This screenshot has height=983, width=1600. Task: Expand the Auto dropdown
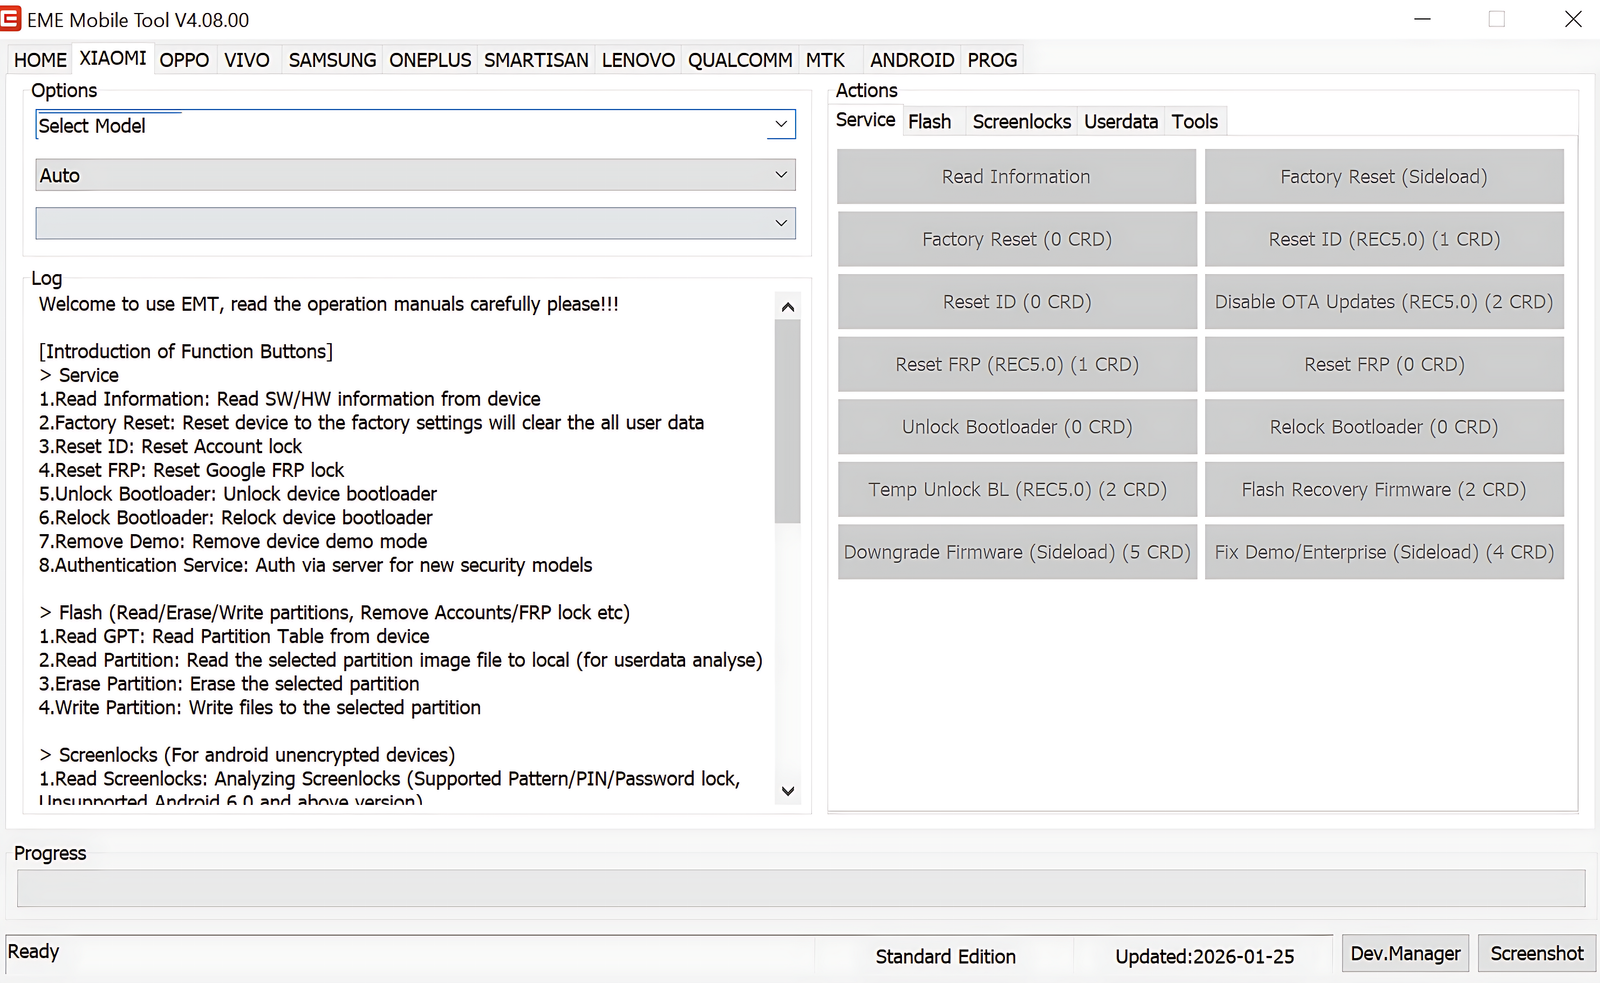(x=781, y=174)
